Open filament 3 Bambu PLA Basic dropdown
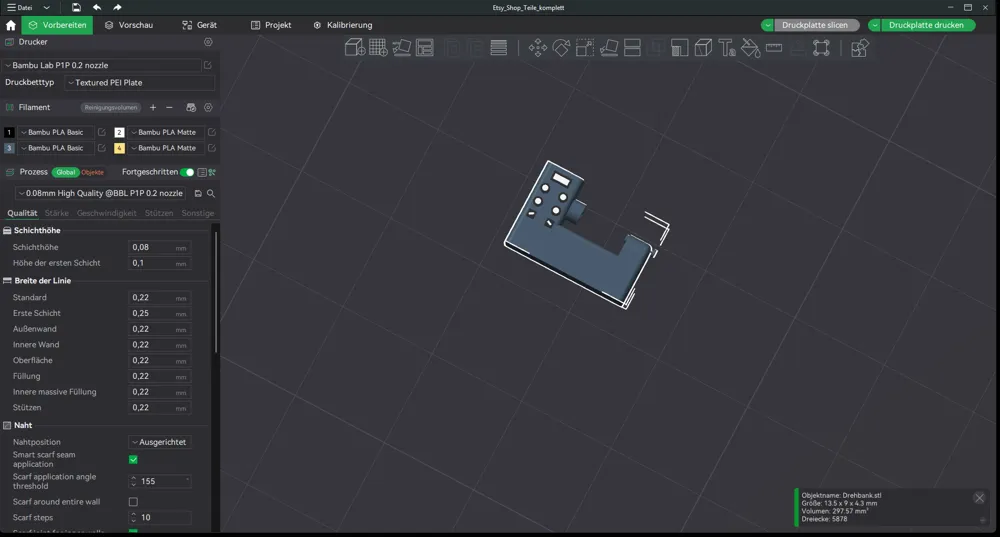The image size is (1000, 537). pyautogui.click(x=55, y=148)
